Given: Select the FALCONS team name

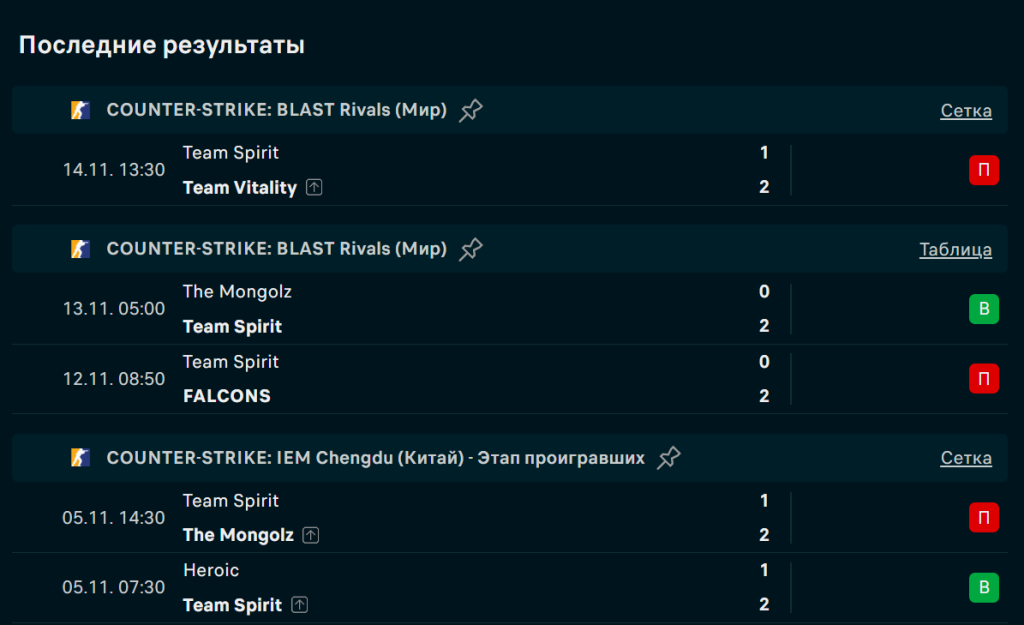Looking at the screenshot, I should pyautogui.click(x=227, y=396).
